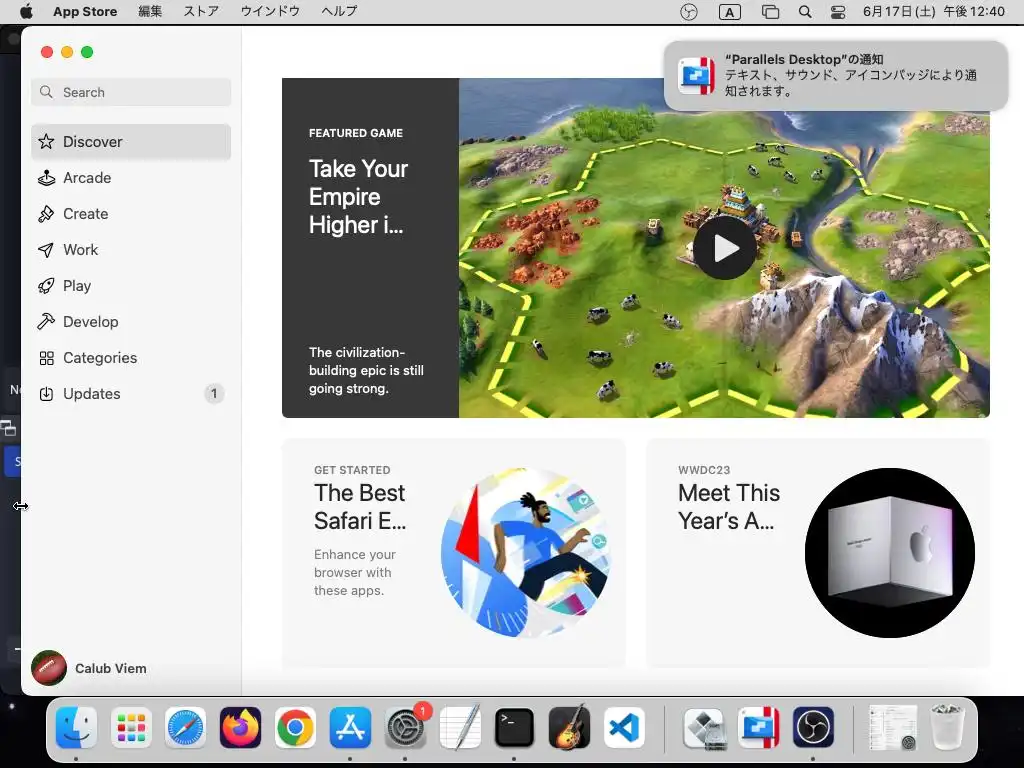Open the Apple menu
Viewport: 1024px width, 768px height.
(x=26, y=11)
